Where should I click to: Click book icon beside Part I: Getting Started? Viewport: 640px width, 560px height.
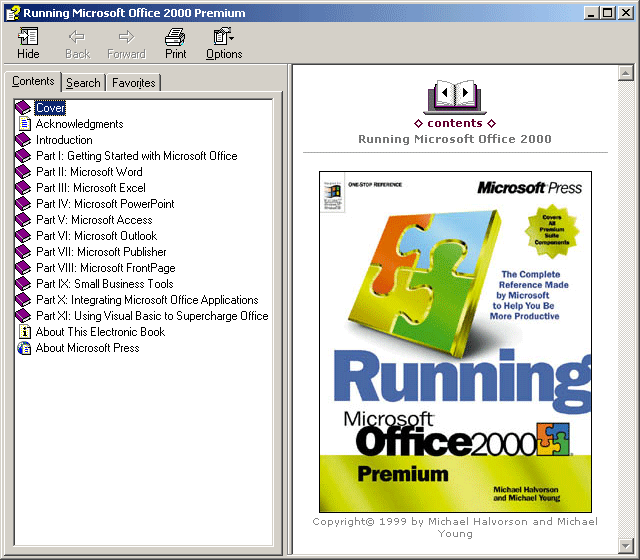click(23, 156)
